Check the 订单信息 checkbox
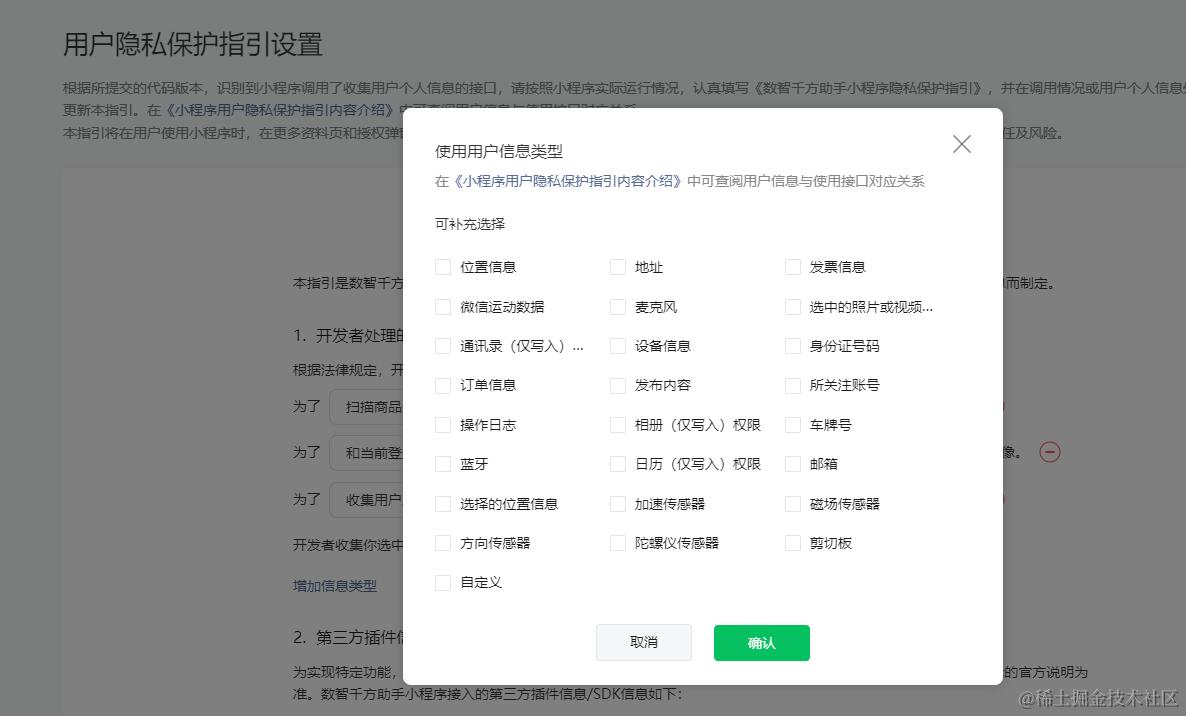The height and width of the screenshot is (716, 1186). point(443,386)
